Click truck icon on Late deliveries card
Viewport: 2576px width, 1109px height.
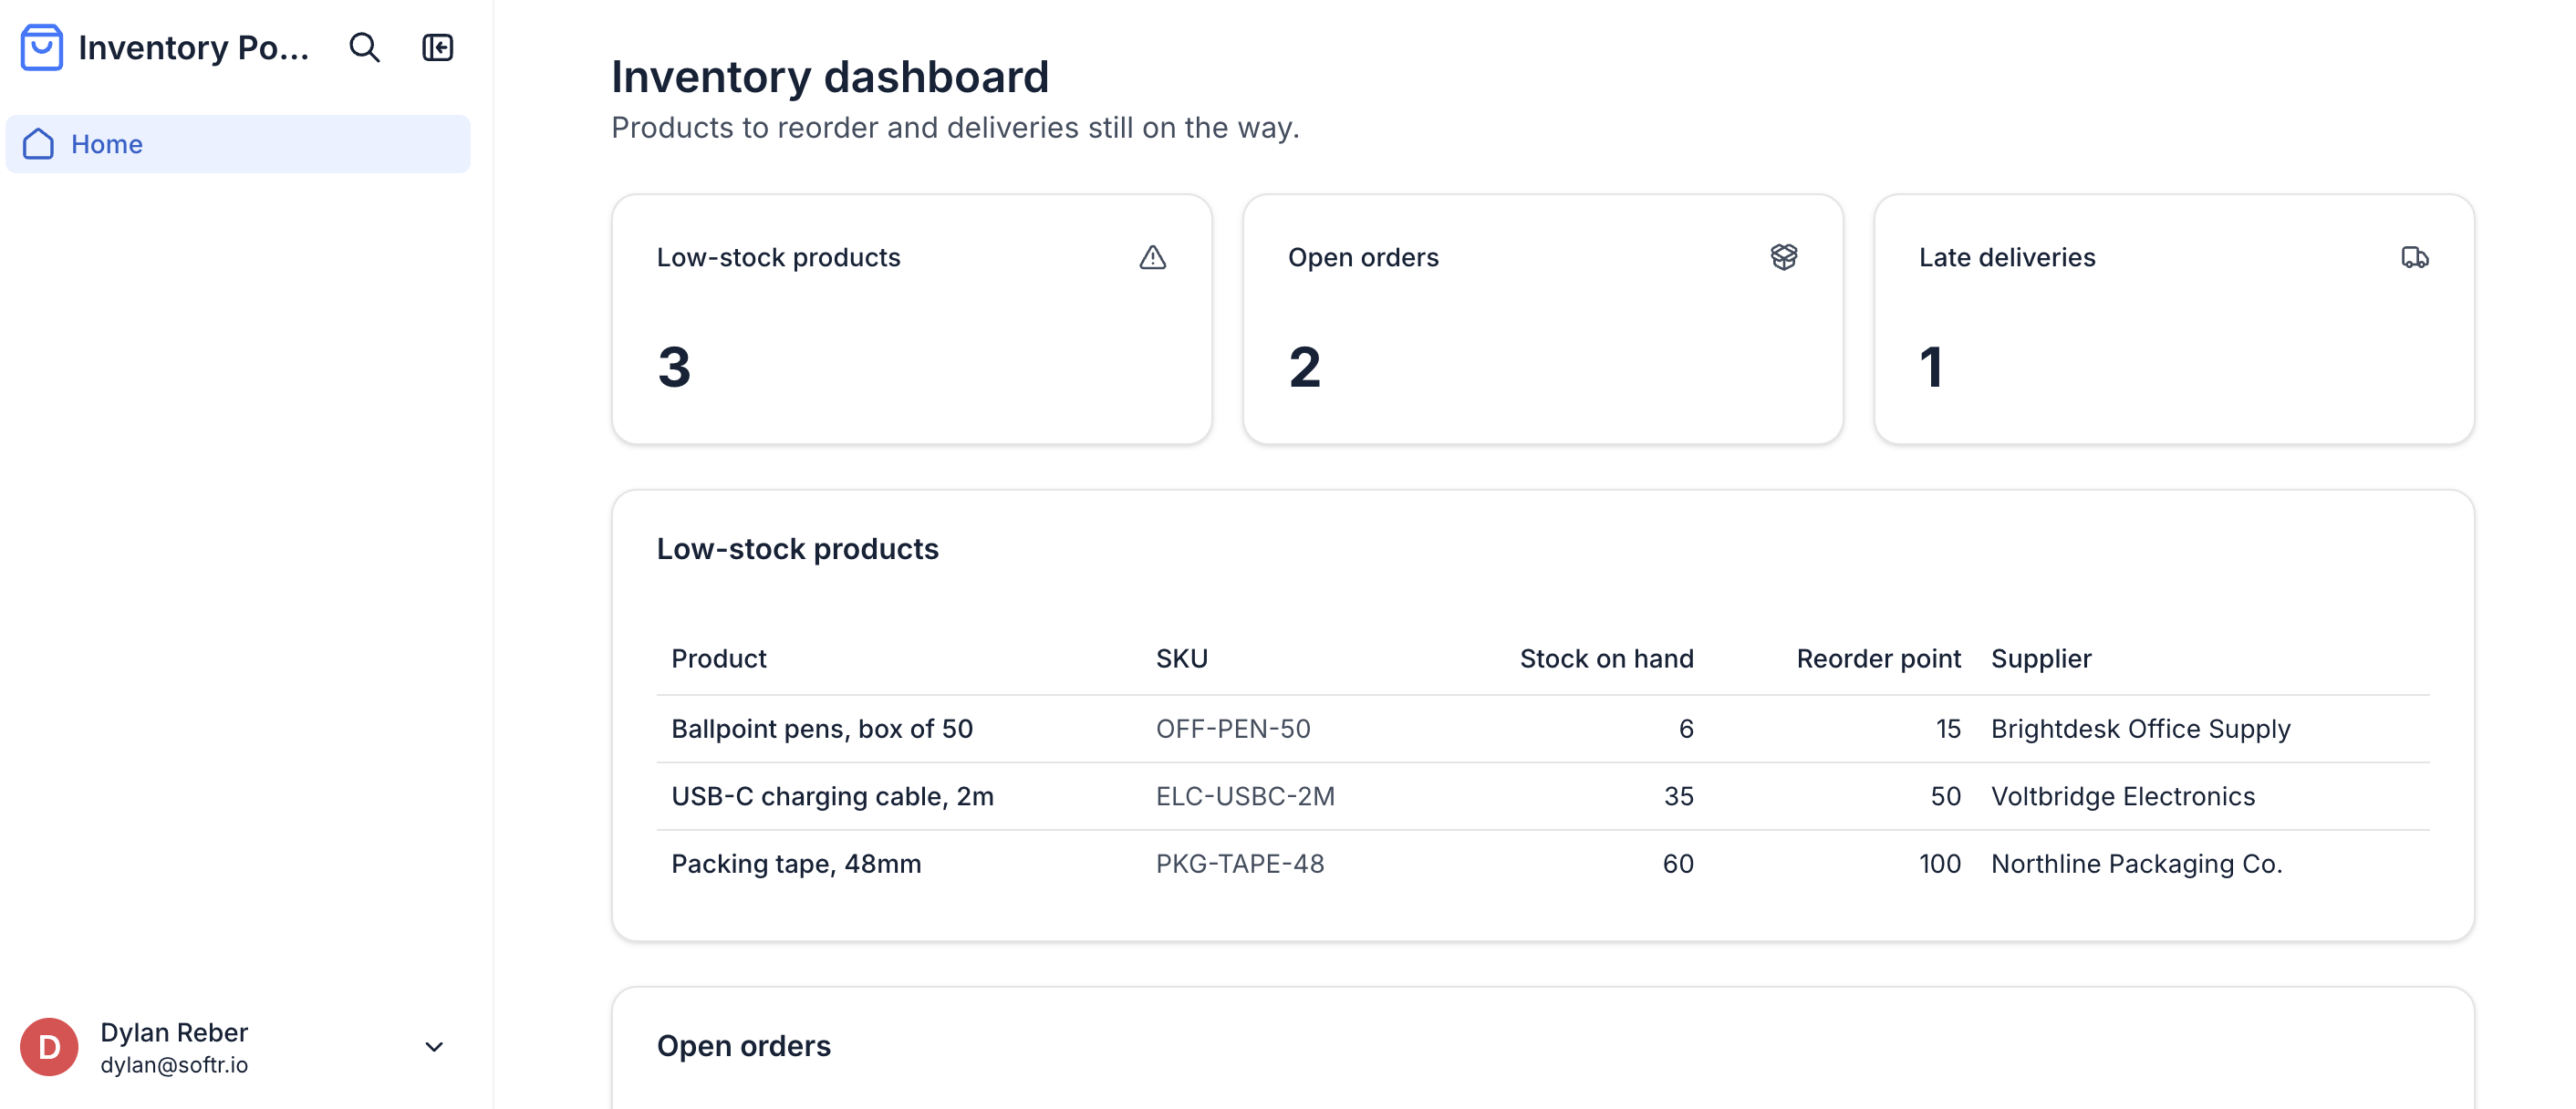[2414, 257]
